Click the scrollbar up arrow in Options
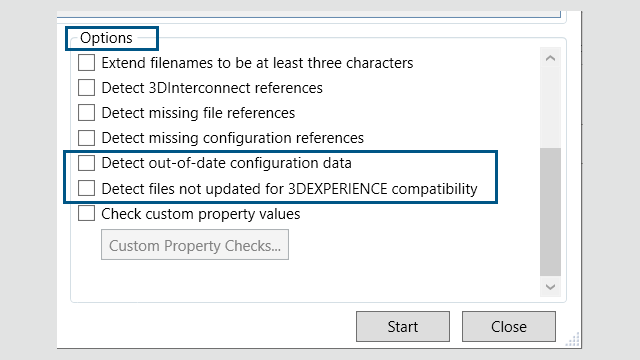640x360 pixels. pyautogui.click(x=550, y=58)
